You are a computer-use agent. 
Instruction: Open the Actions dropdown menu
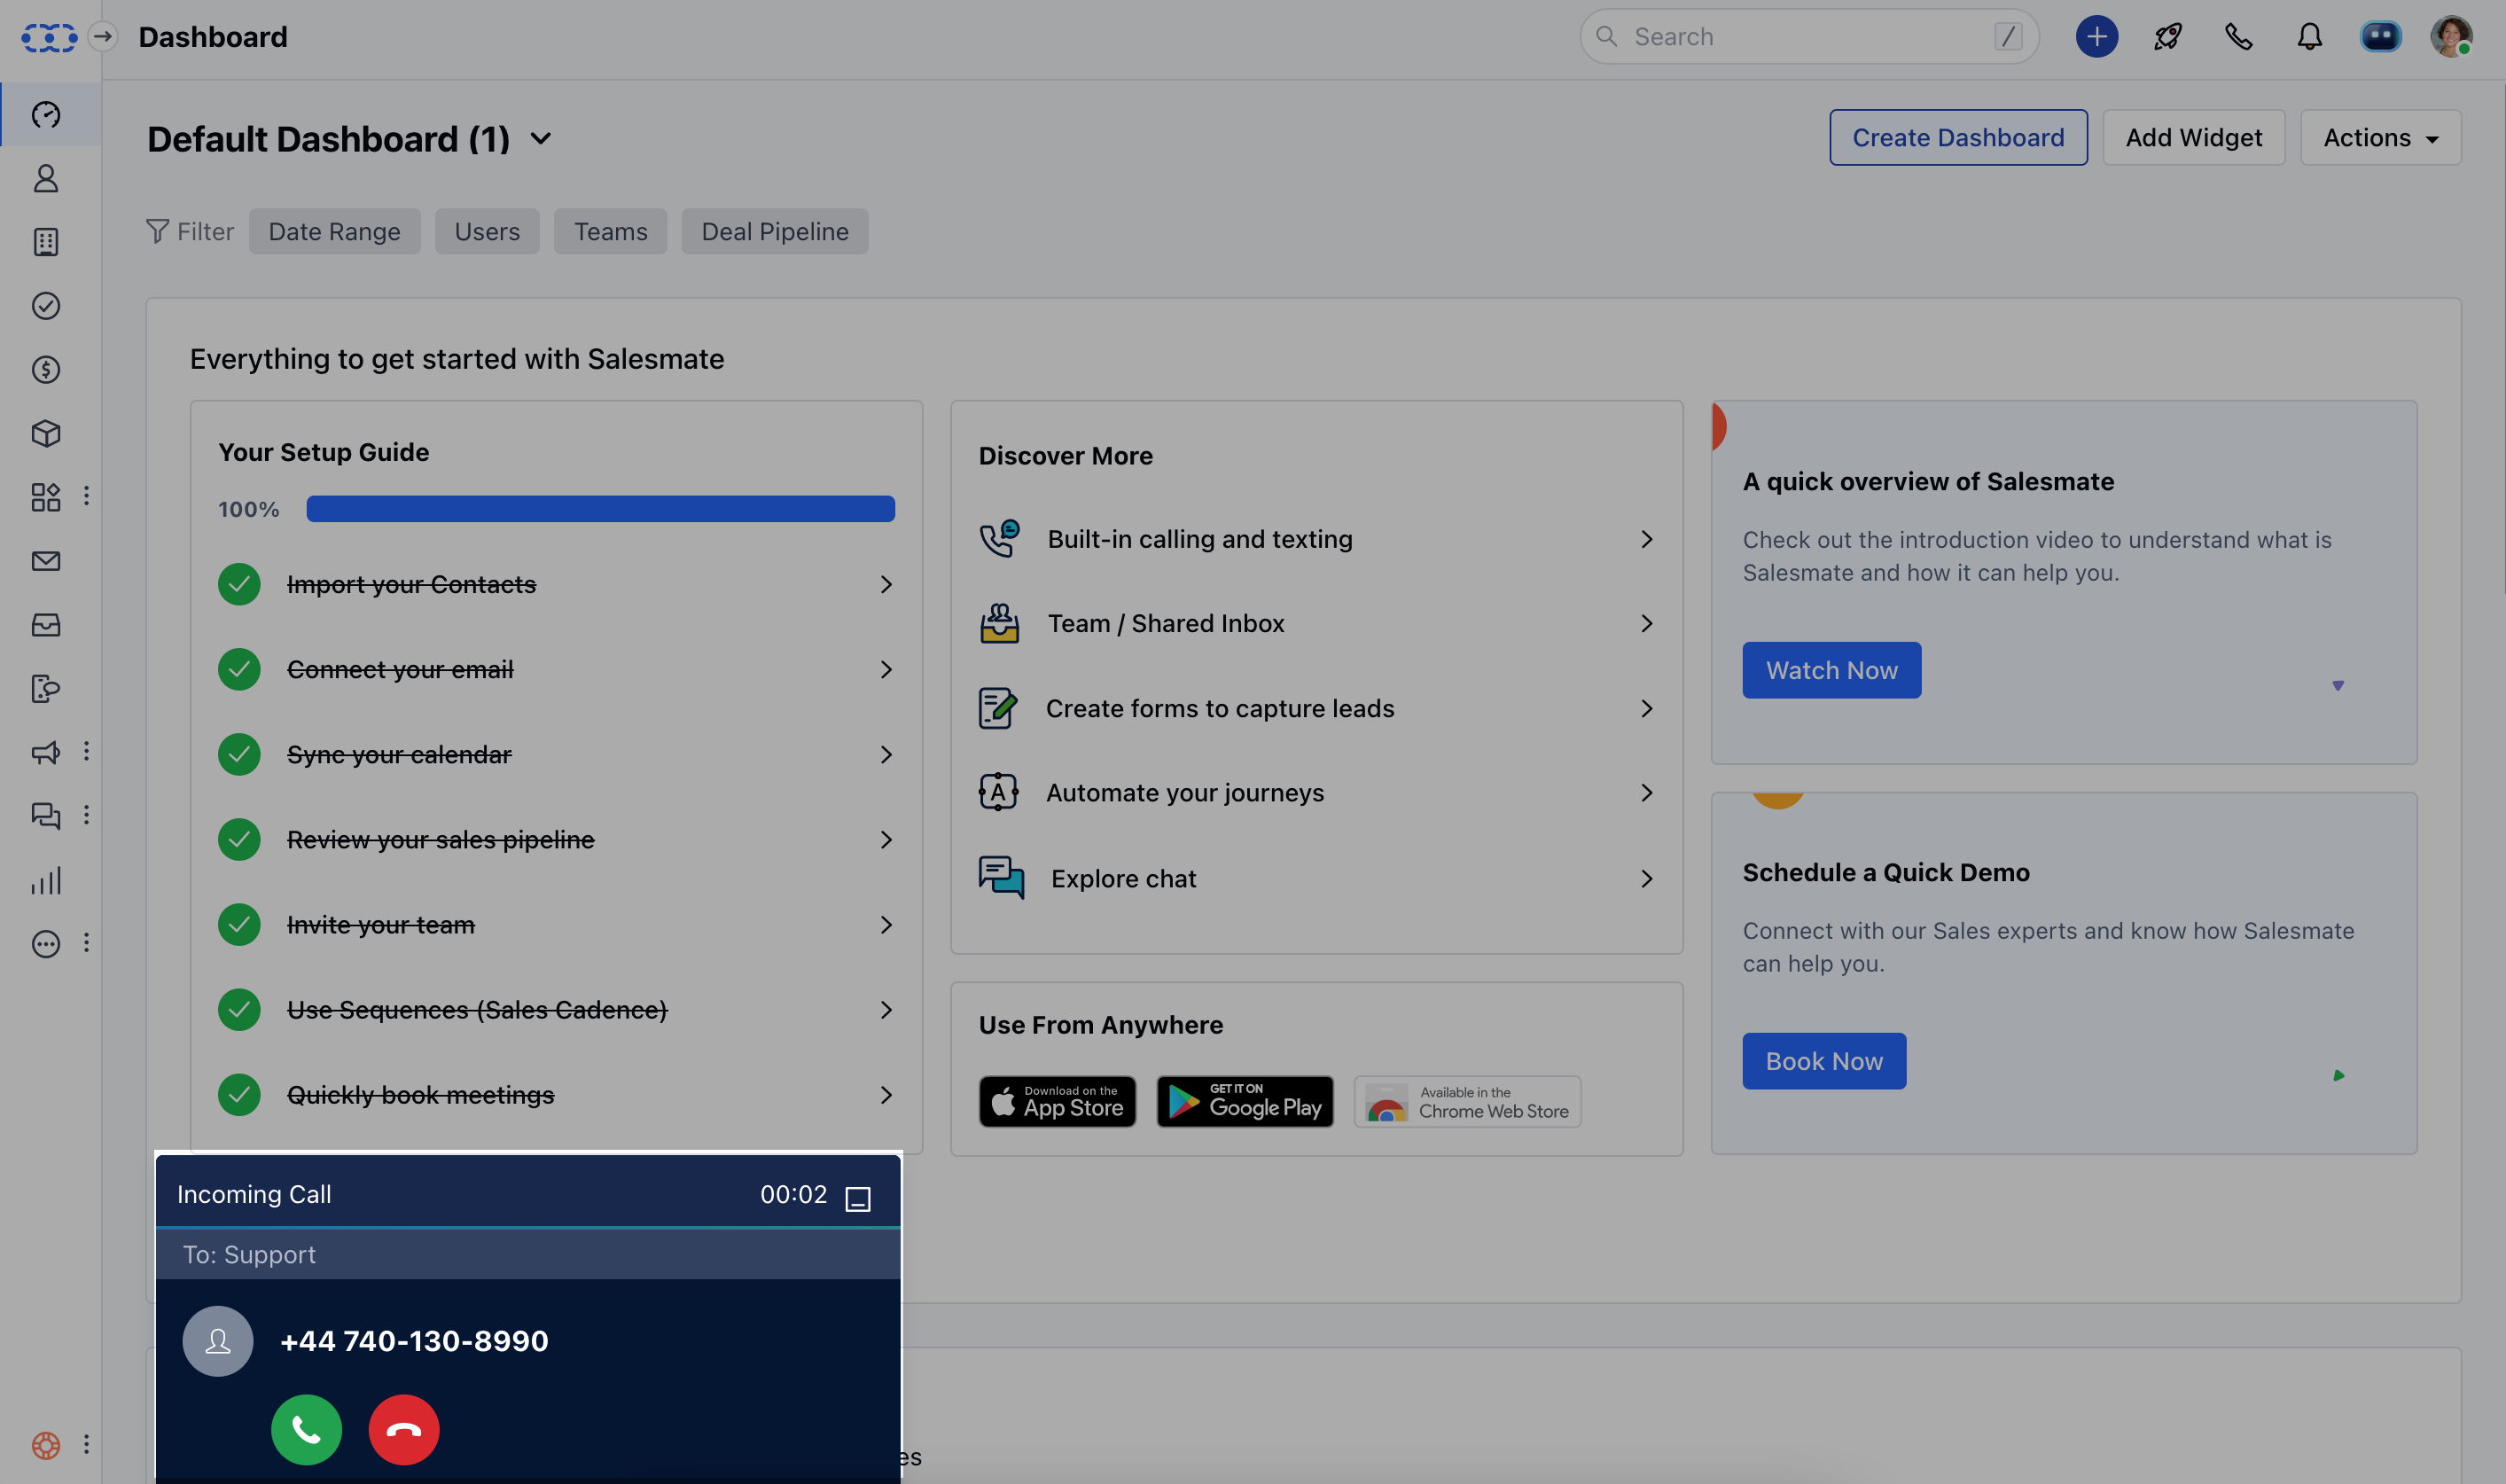[x=2380, y=138]
